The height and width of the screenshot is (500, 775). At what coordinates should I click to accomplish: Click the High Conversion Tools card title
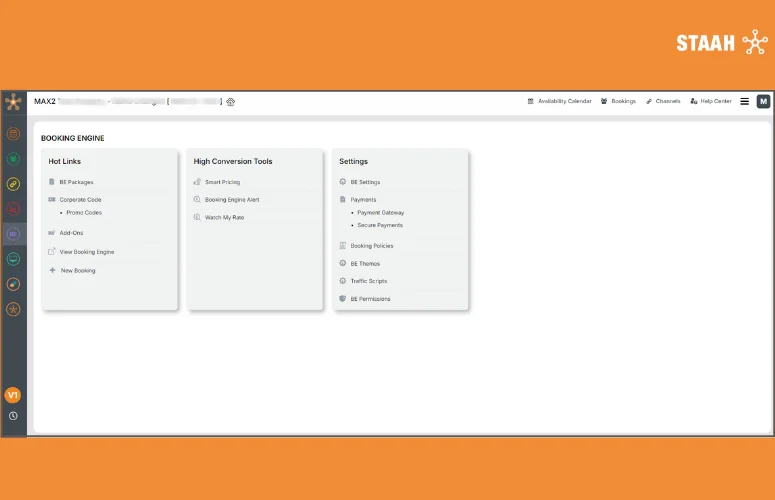point(233,162)
